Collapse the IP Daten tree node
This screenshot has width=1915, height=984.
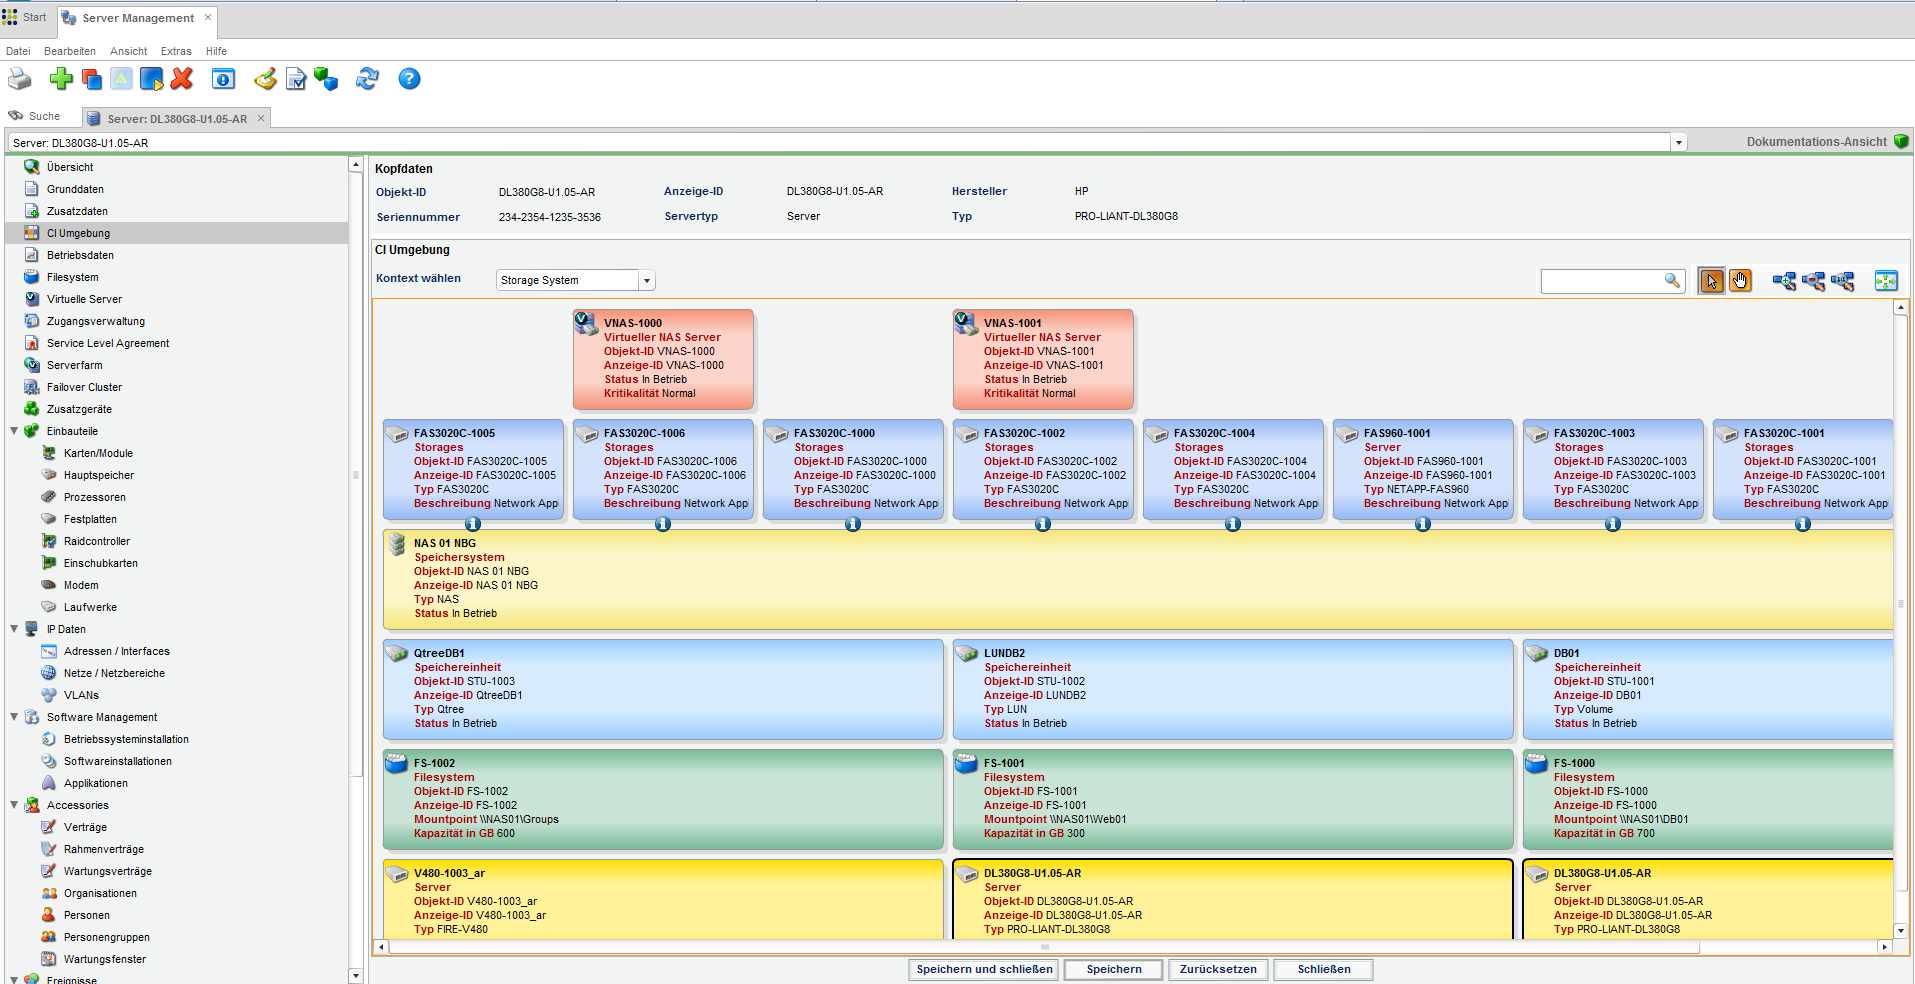(x=14, y=629)
